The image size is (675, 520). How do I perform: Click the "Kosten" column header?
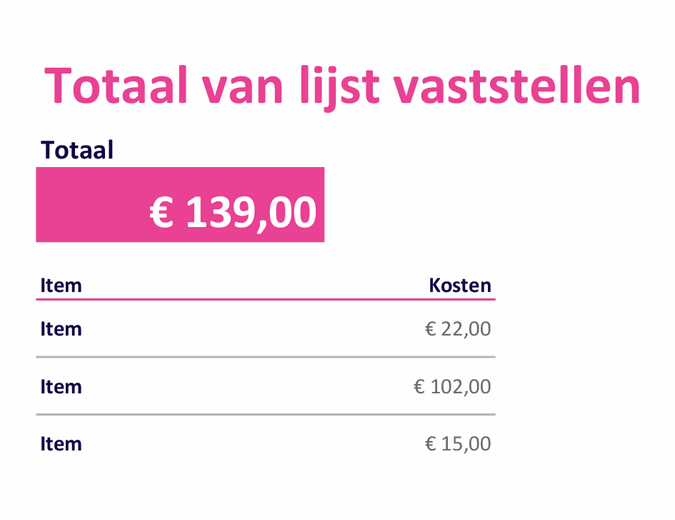(460, 285)
